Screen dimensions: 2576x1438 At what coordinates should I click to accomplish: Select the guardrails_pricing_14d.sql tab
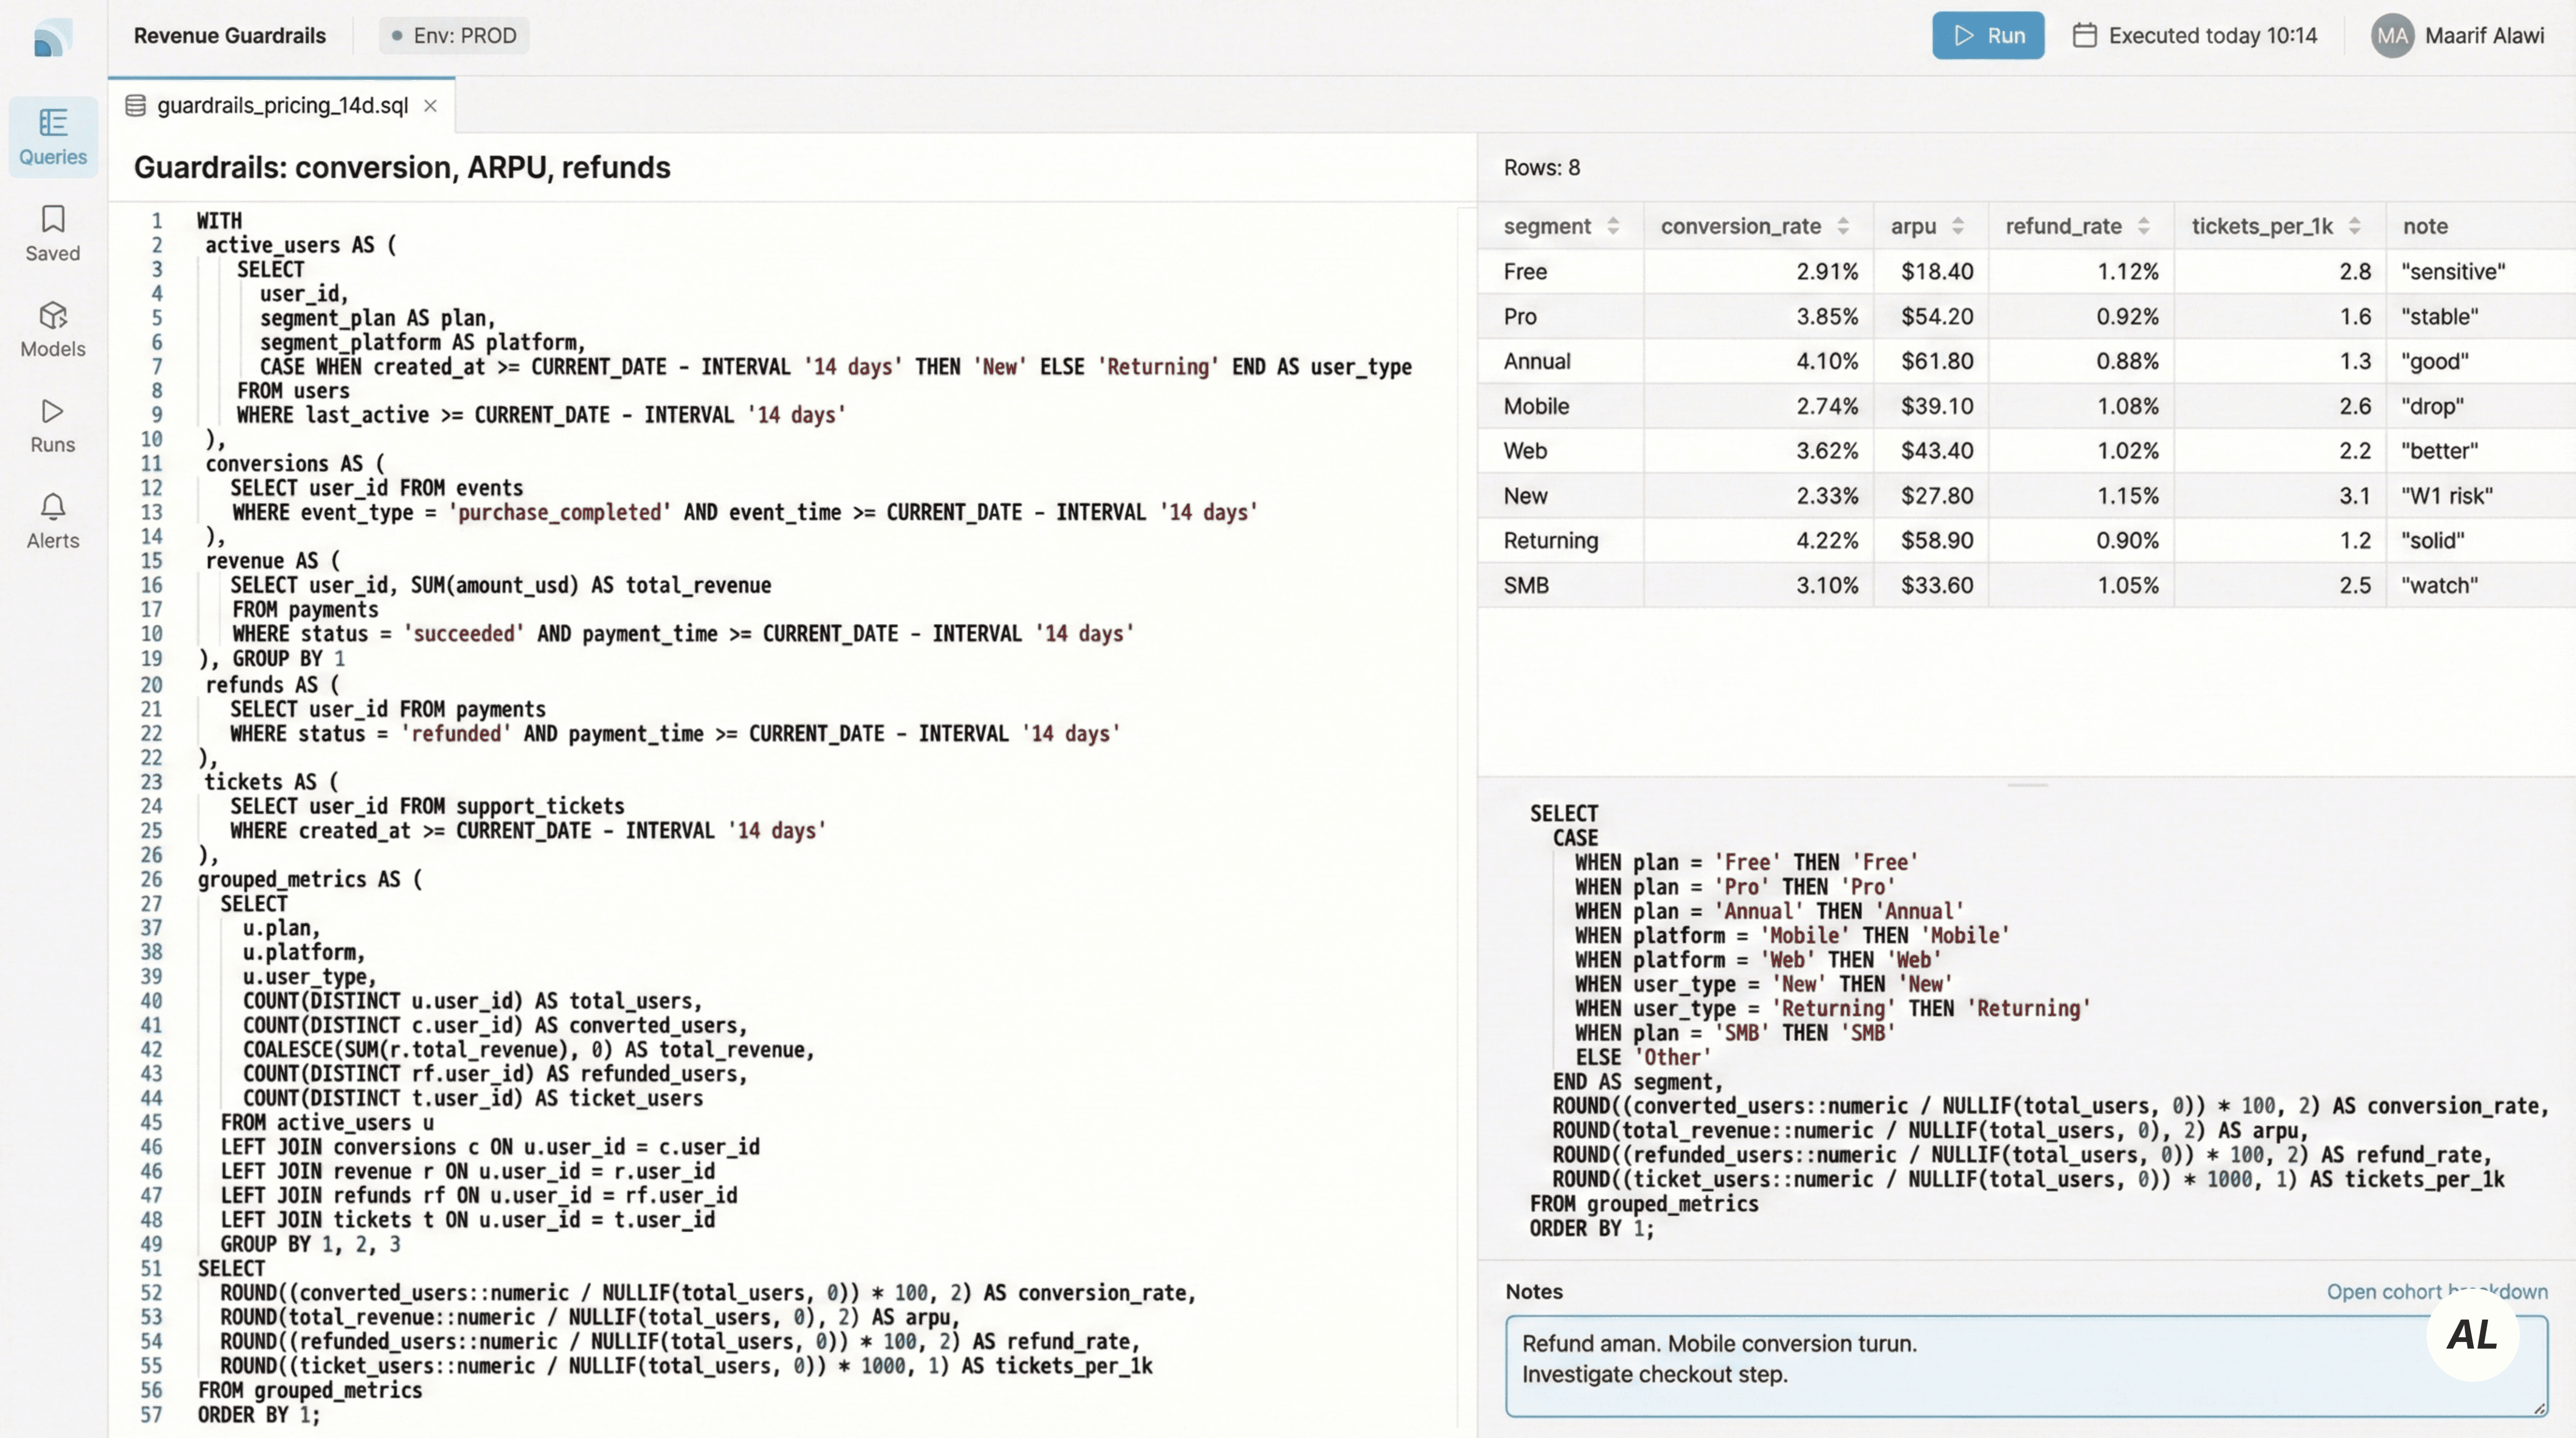click(282, 106)
